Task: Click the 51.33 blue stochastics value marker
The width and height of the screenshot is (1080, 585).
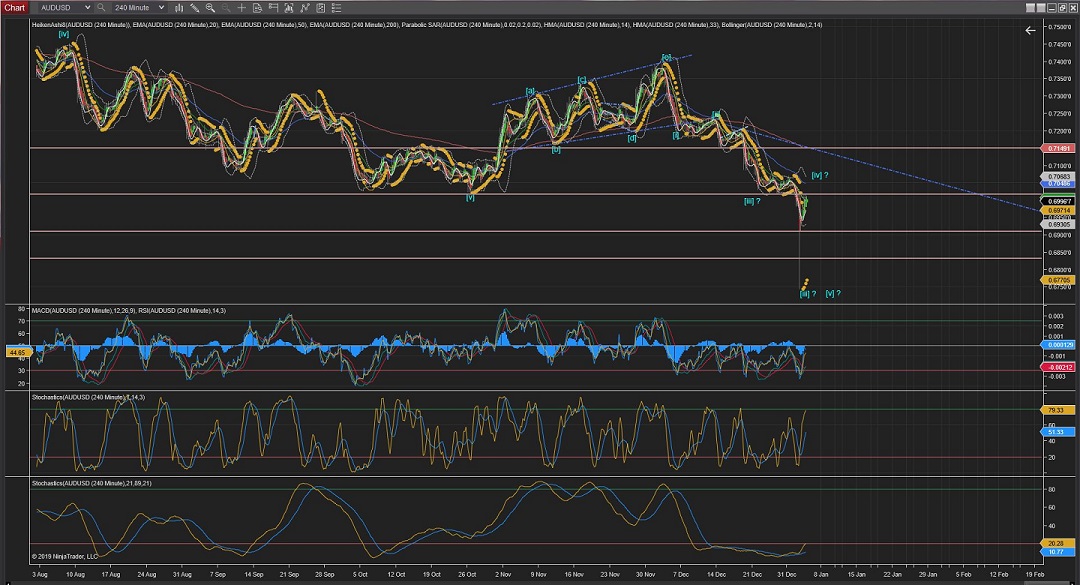Action: pos(1056,432)
